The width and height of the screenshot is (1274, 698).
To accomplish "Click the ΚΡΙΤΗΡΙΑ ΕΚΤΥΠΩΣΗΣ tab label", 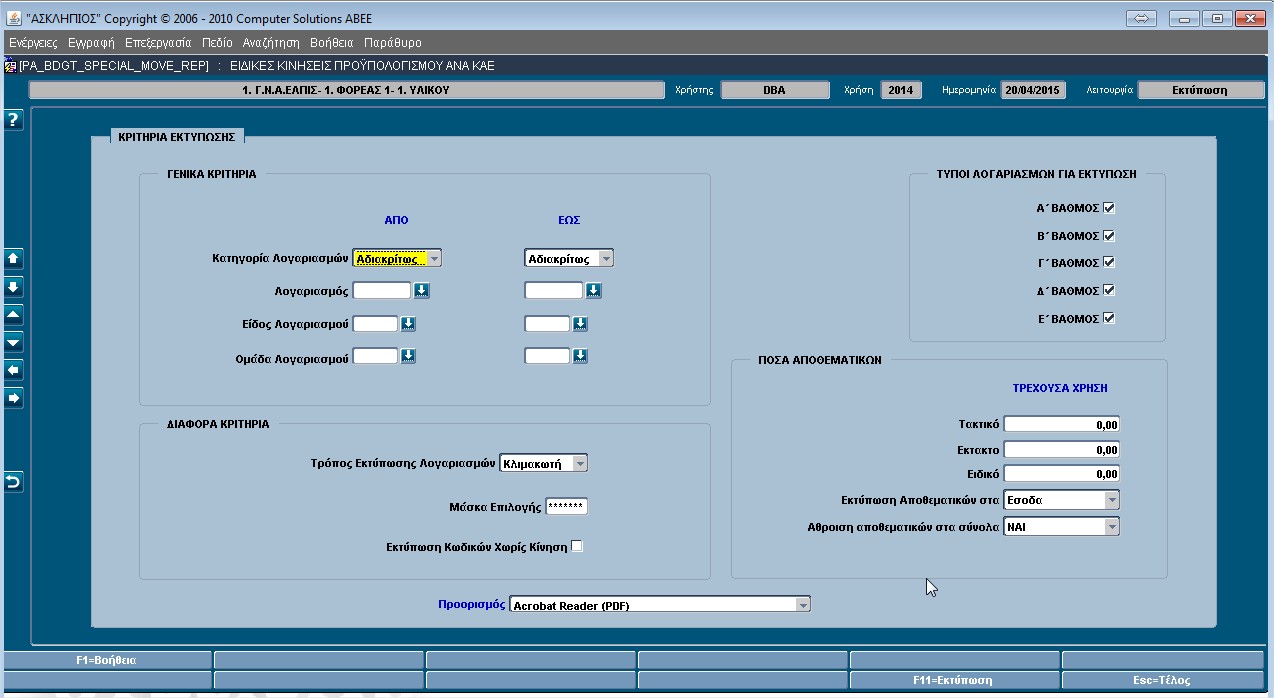I will (x=176, y=137).
